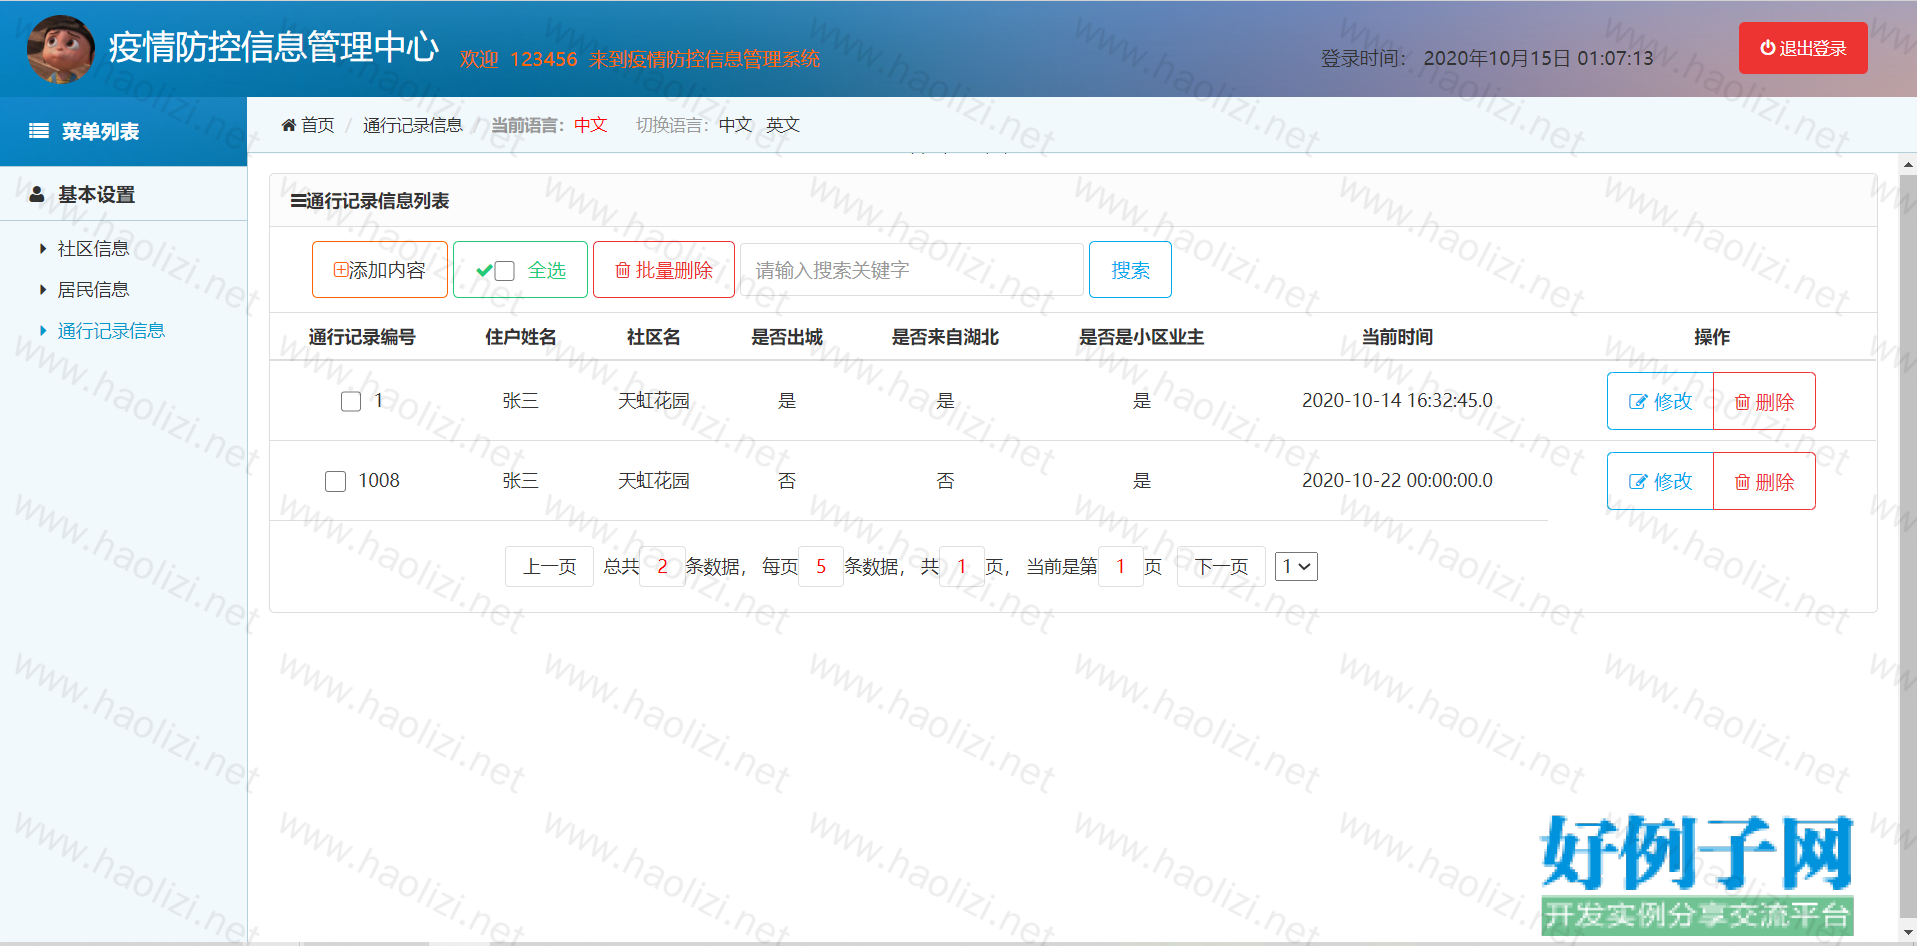Click the trash icon for record 1008
The height and width of the screenshot is (946, 1917).
click(1742, 482)
